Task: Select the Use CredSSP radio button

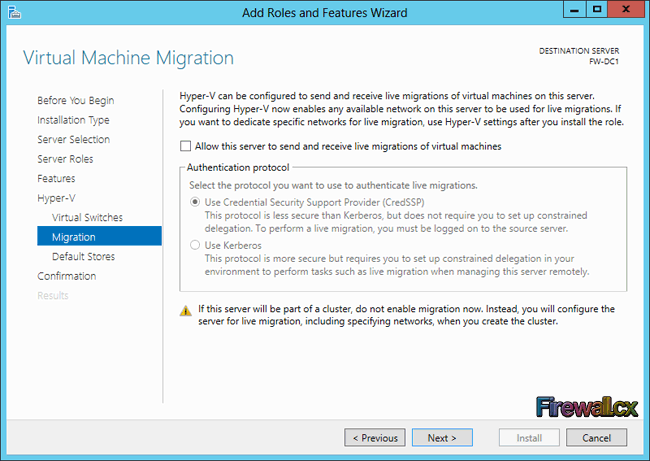Action: [x=195, y=202]
